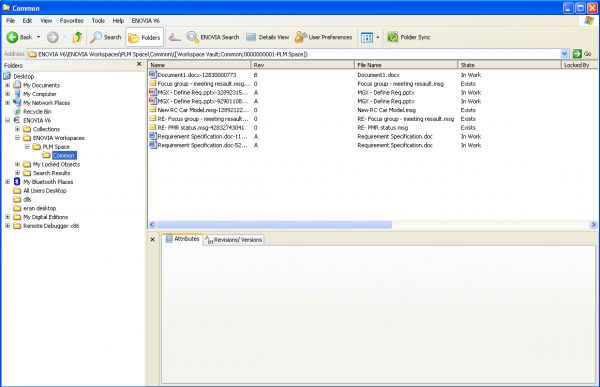
Task: Click the green Back arrow icon
Action: (12, 37)
